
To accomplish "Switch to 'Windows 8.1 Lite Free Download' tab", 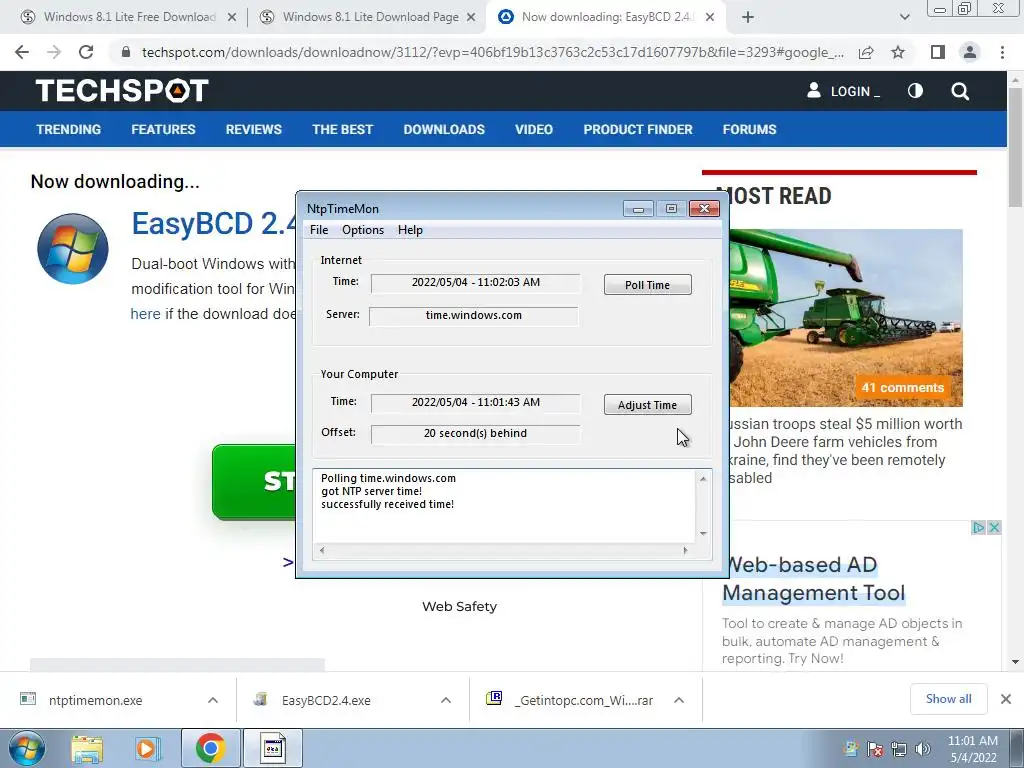I will click(x=129, y=18).
